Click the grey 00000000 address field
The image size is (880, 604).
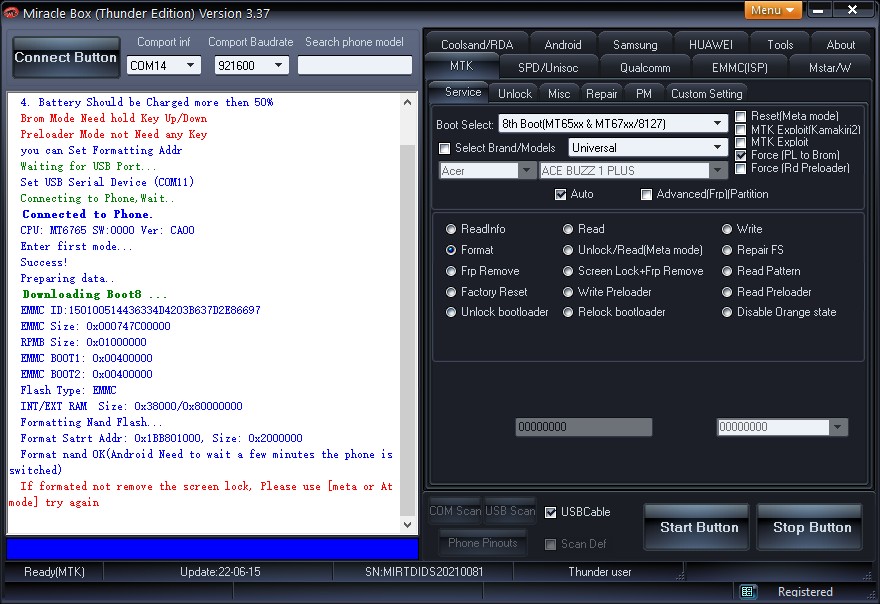coord(584,427)
